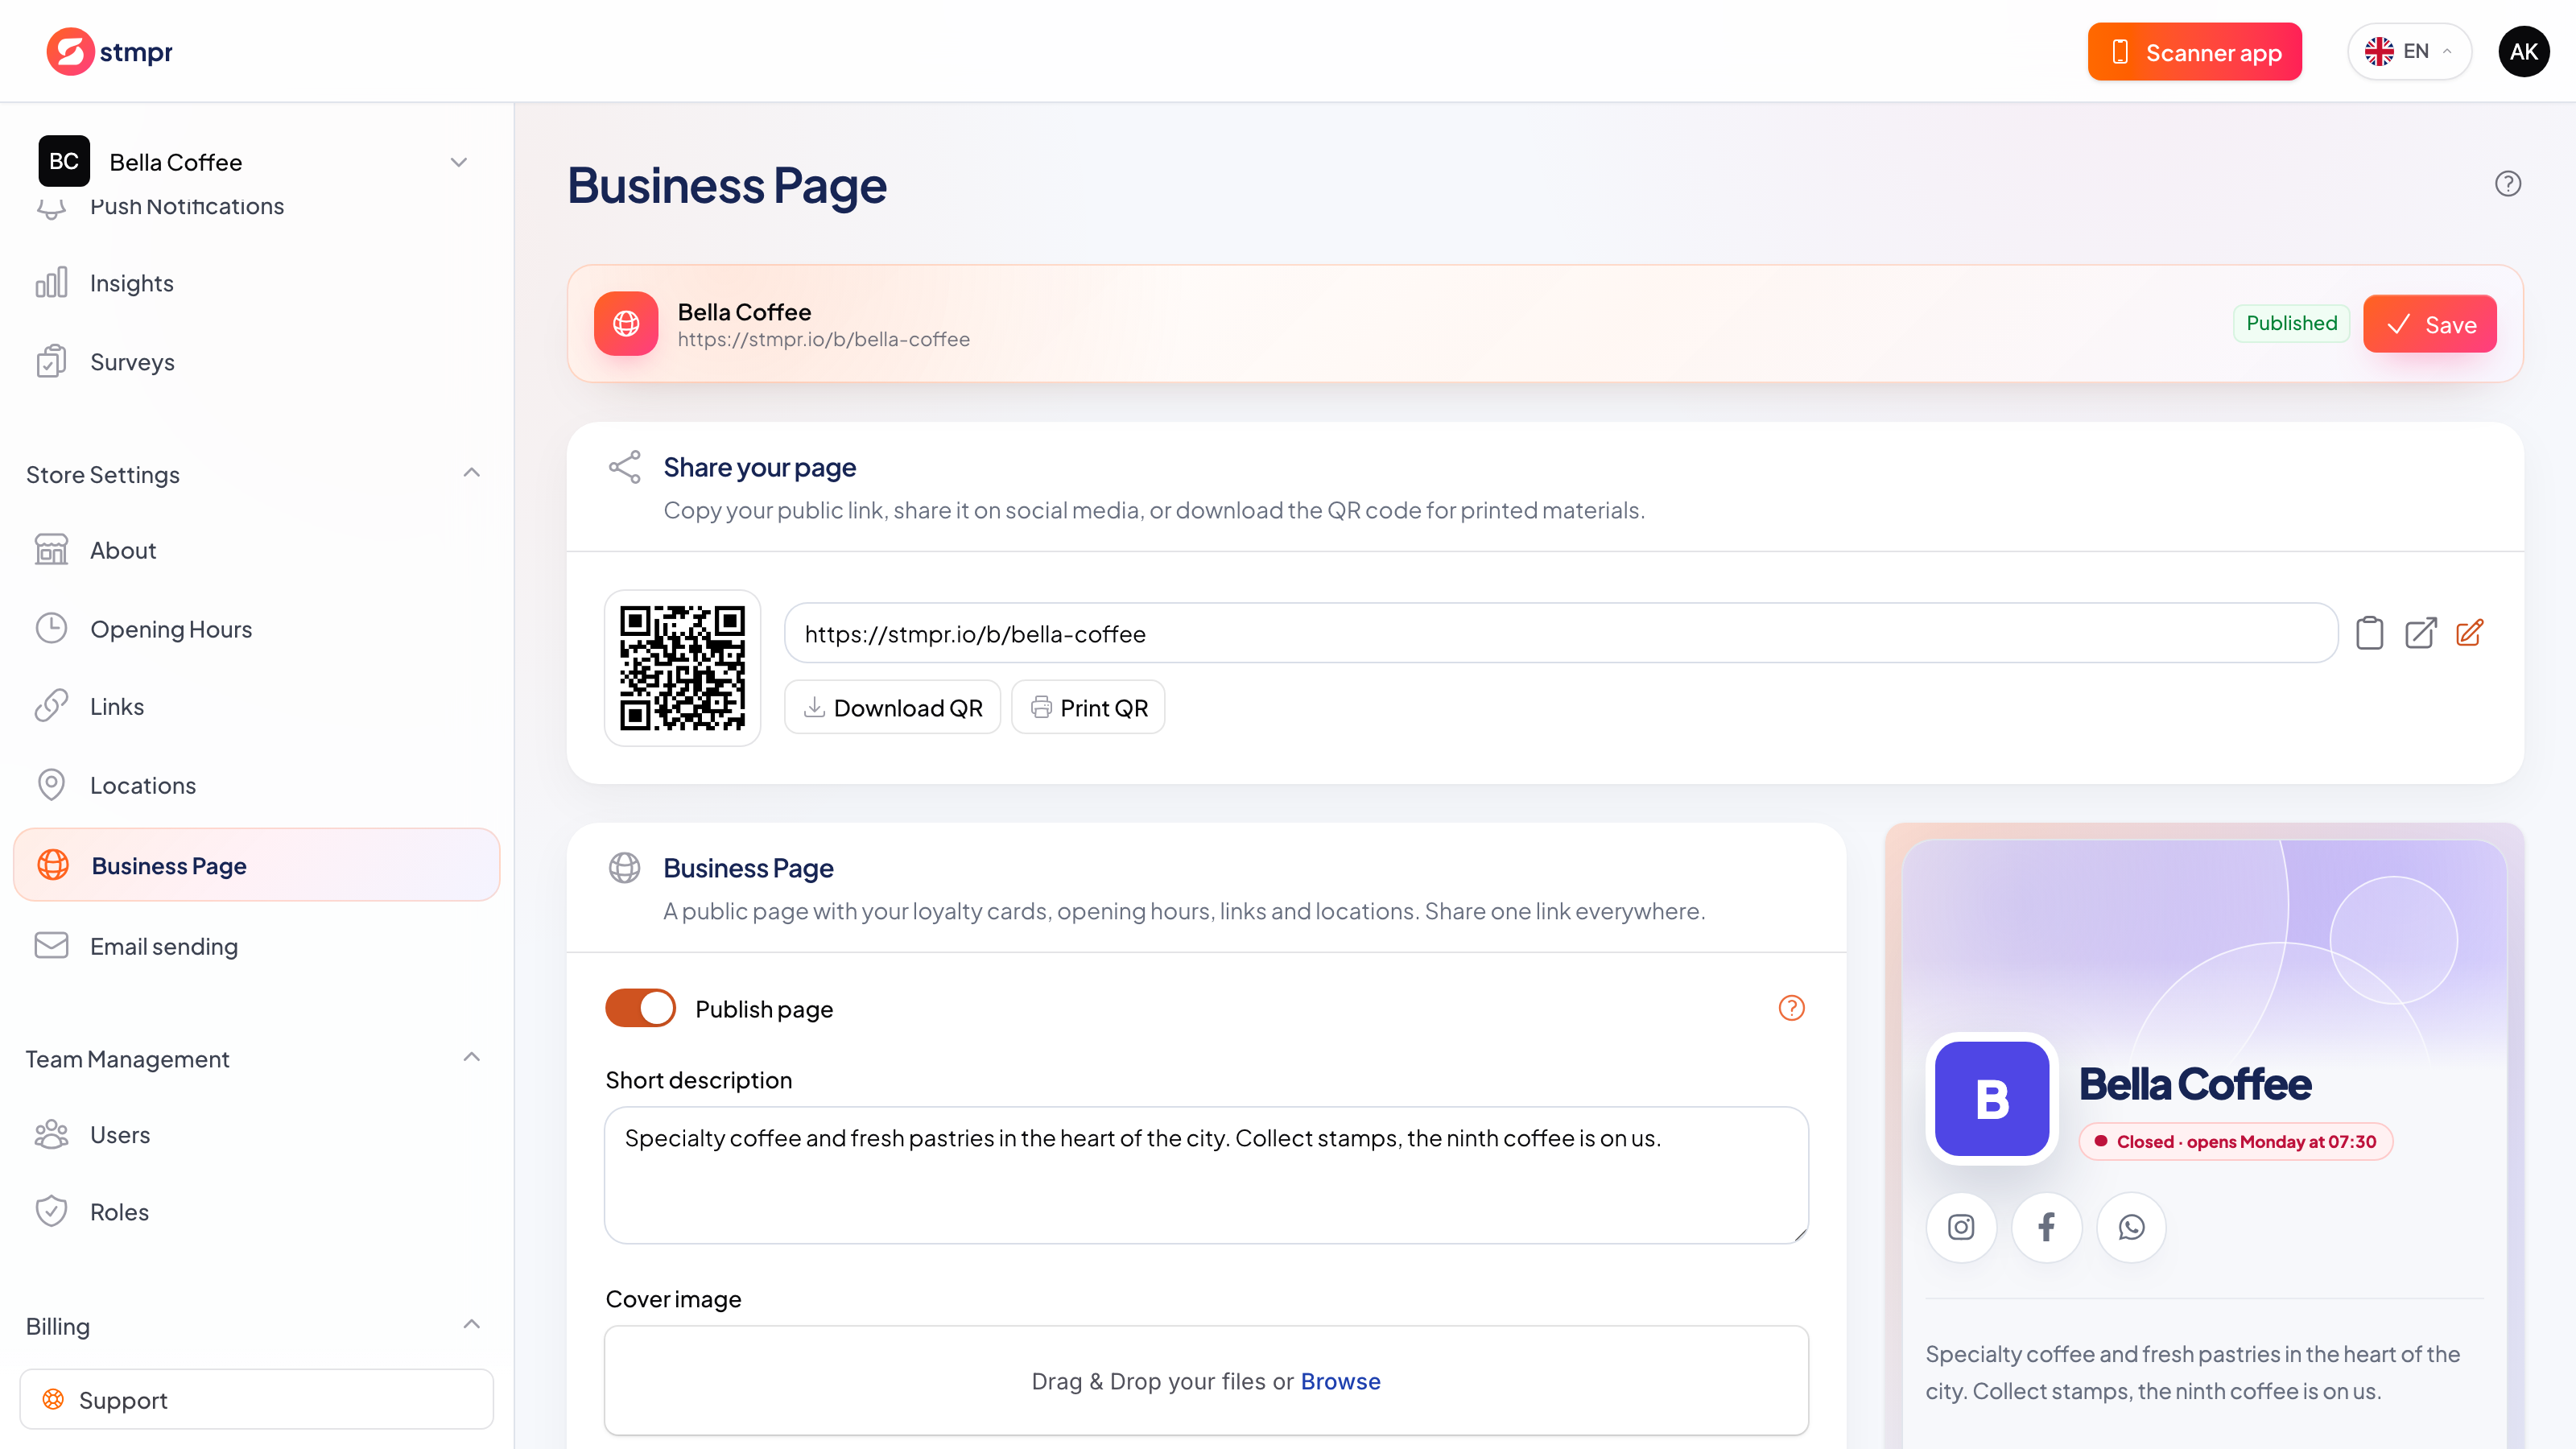The image size is (2576, 1449).
Task: Click the banner URL https://stmpr.io/b/bella-coffee text
Action: pyautogui.click(x=823, y=339)
